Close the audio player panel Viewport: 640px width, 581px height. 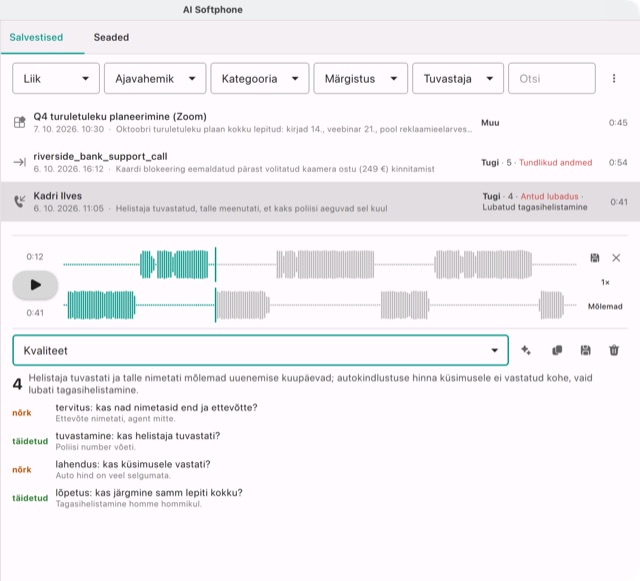616,258
